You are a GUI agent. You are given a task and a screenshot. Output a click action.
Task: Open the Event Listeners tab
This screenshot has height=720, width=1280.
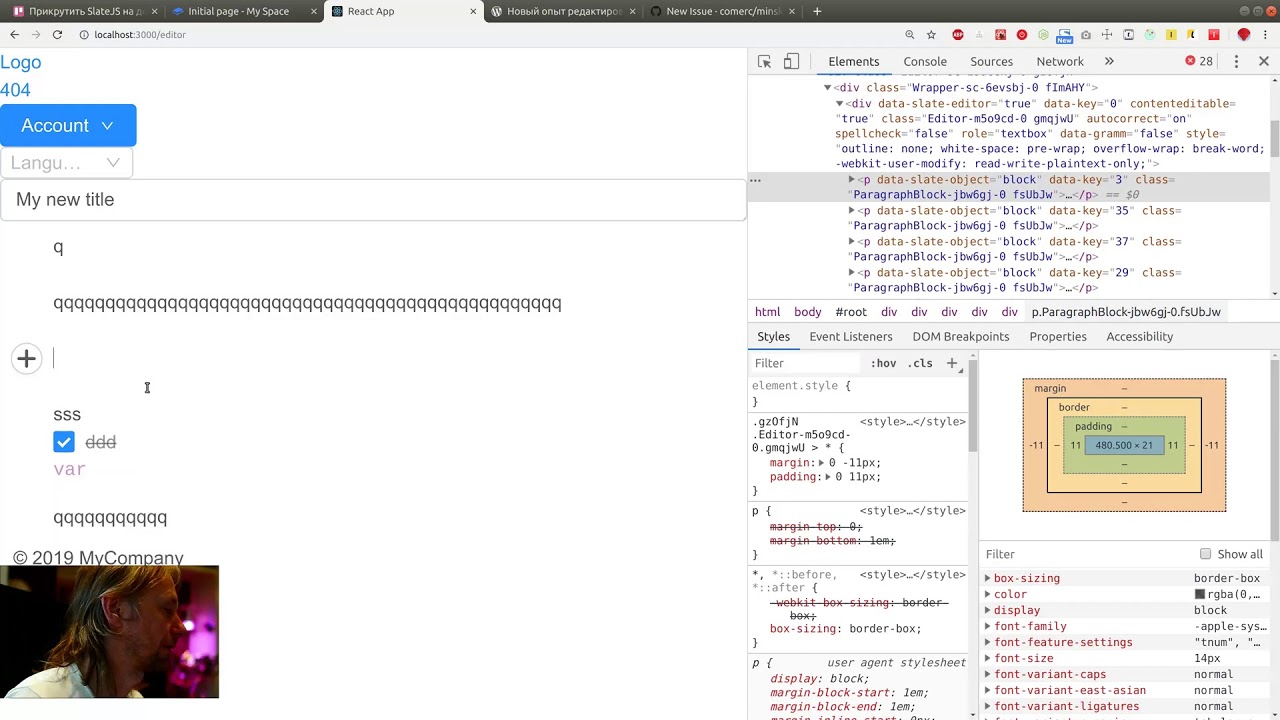[851, 337]
